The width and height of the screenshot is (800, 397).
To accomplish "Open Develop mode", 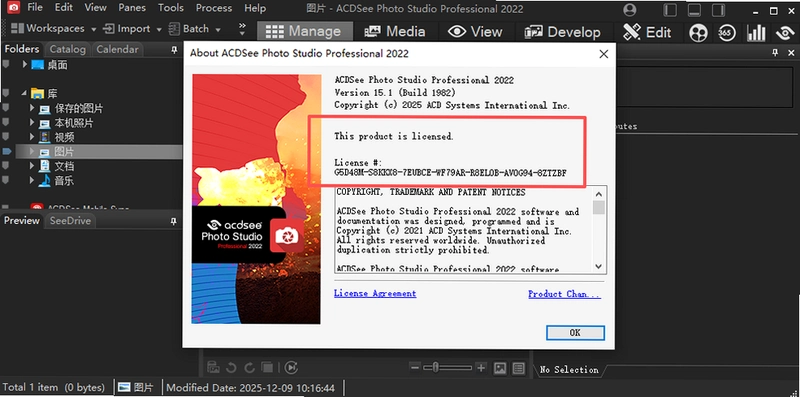I will click(563, 32).
